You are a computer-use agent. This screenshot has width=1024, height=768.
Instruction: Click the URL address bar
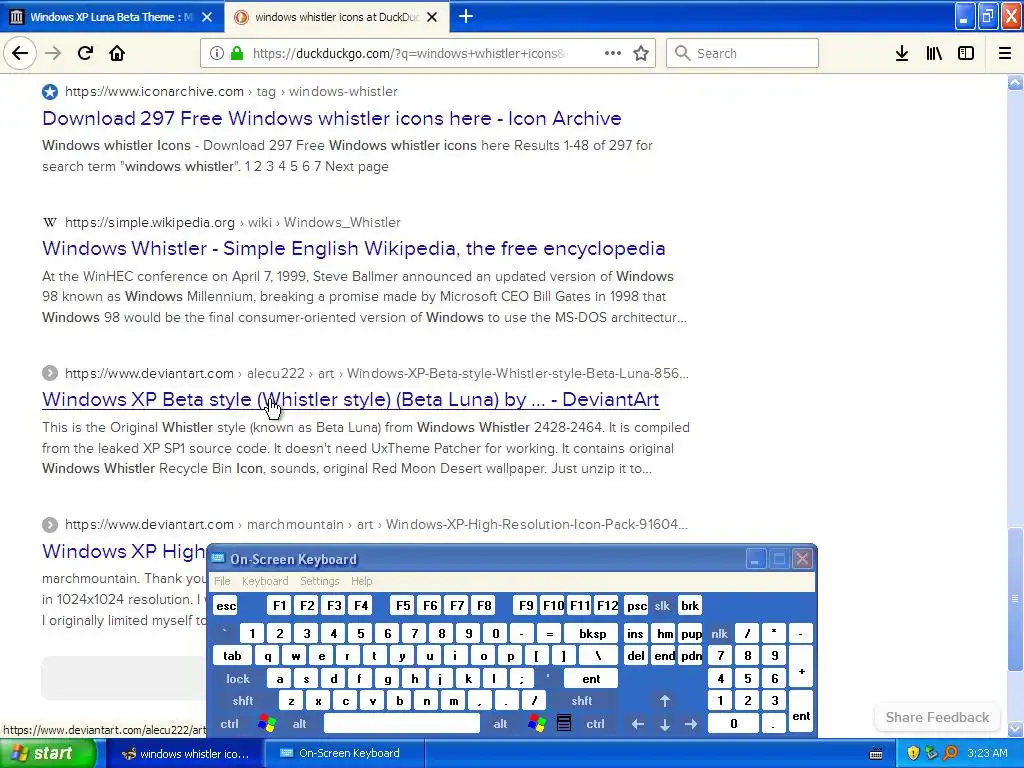coord(409,53)
